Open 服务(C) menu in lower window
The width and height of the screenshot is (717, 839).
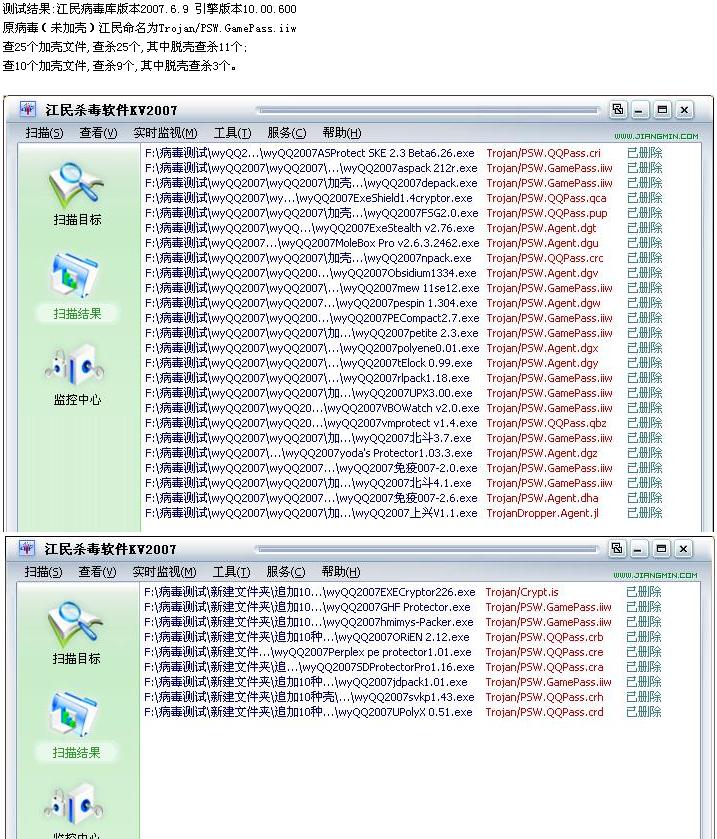click(x=286, y=571)
